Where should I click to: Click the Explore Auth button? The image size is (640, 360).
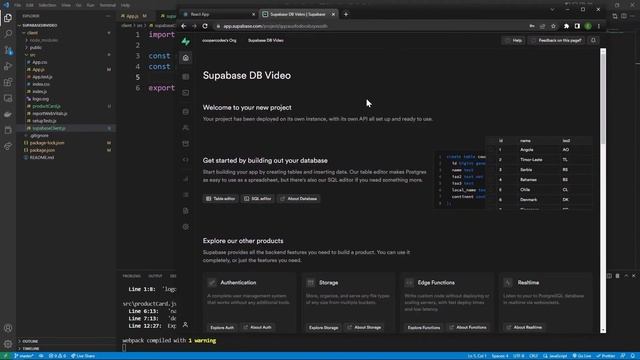222,327
